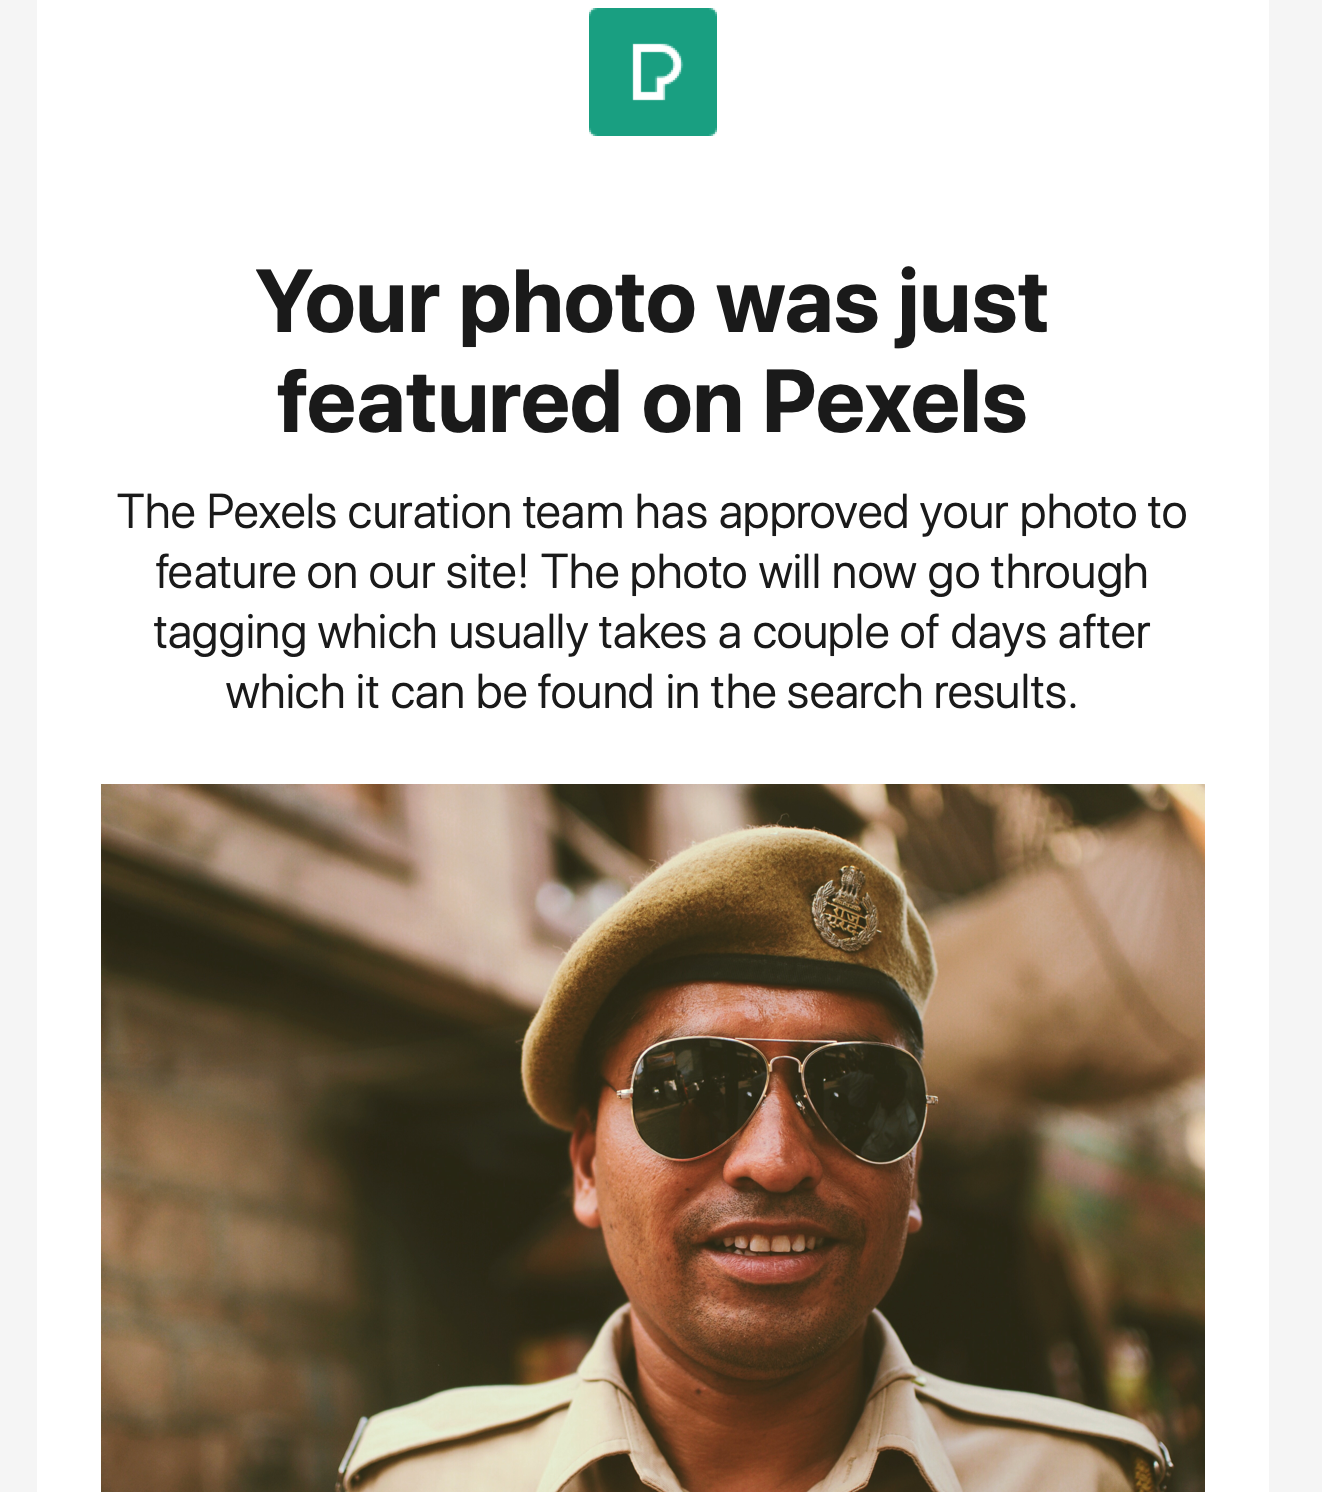Click the white P letter inside the logo
1344x1492 pixels.
coord(656,73)
